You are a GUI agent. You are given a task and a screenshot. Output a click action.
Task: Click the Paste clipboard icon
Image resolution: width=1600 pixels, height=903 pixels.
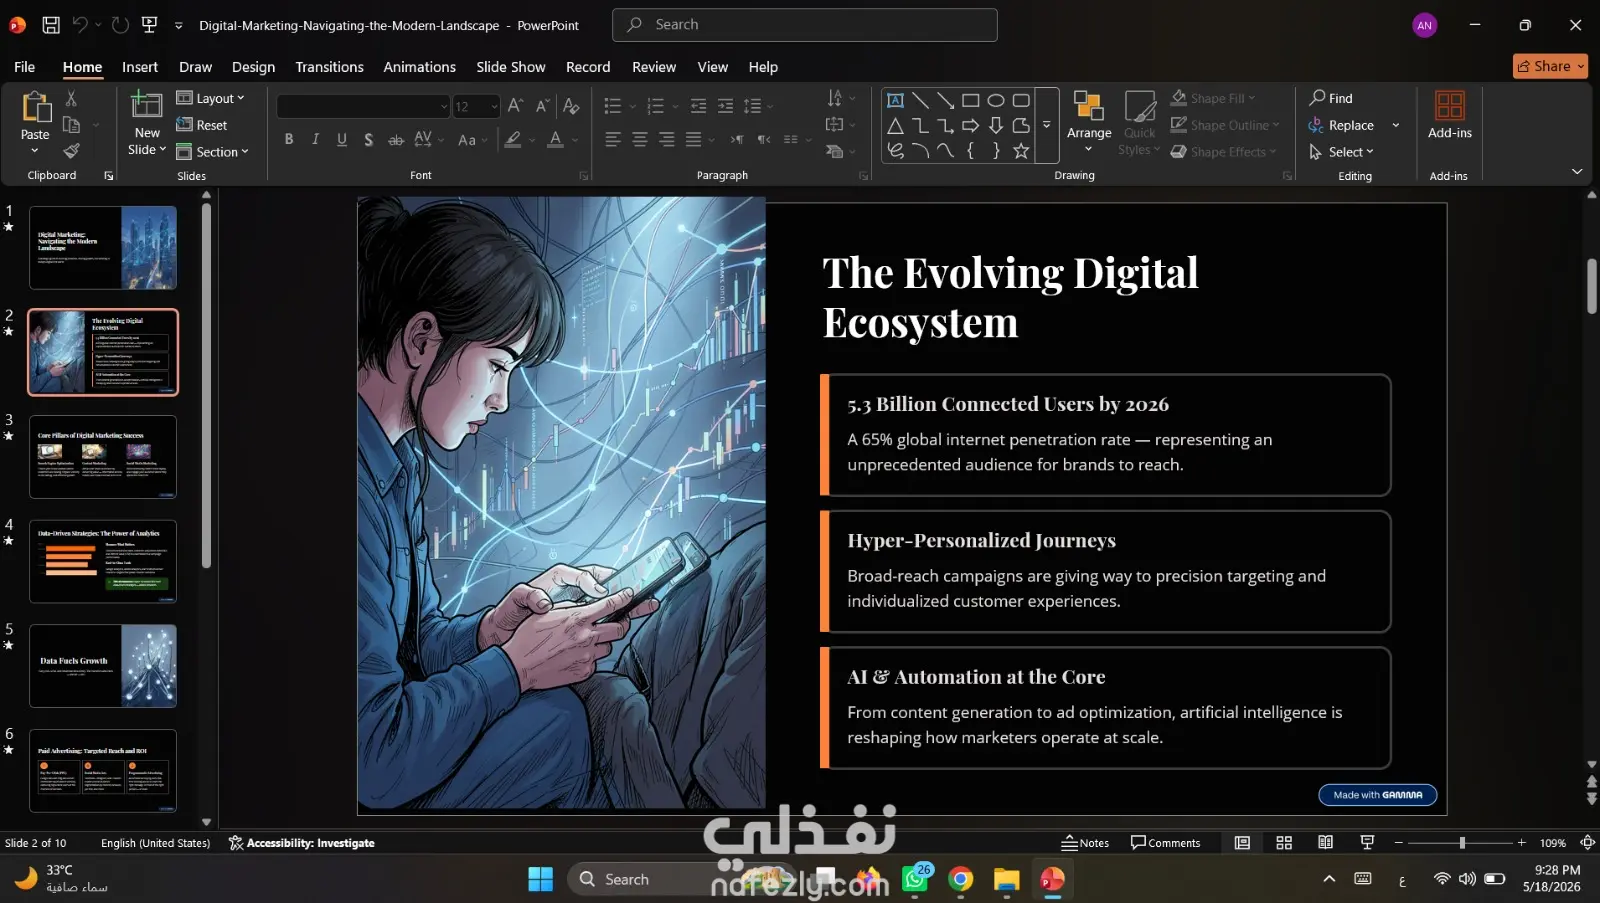click(x=35, y=107)
